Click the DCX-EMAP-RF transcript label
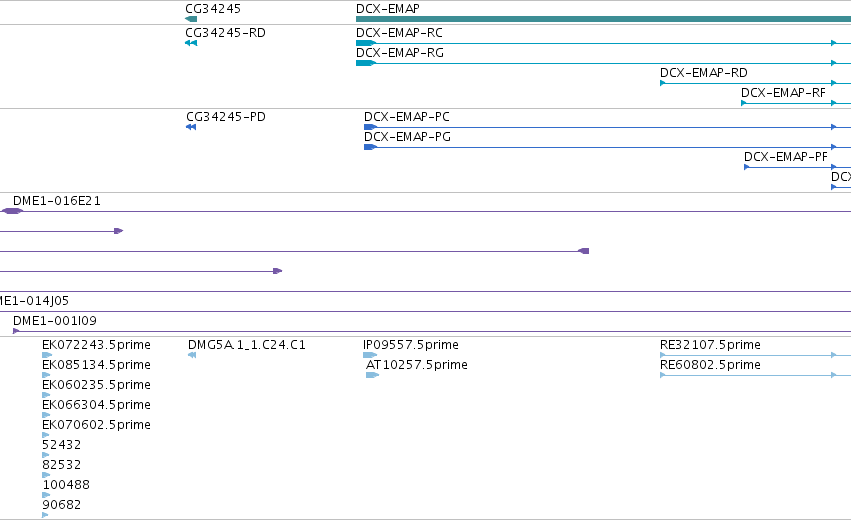This screenshot has width=851, height=520. 783,93
